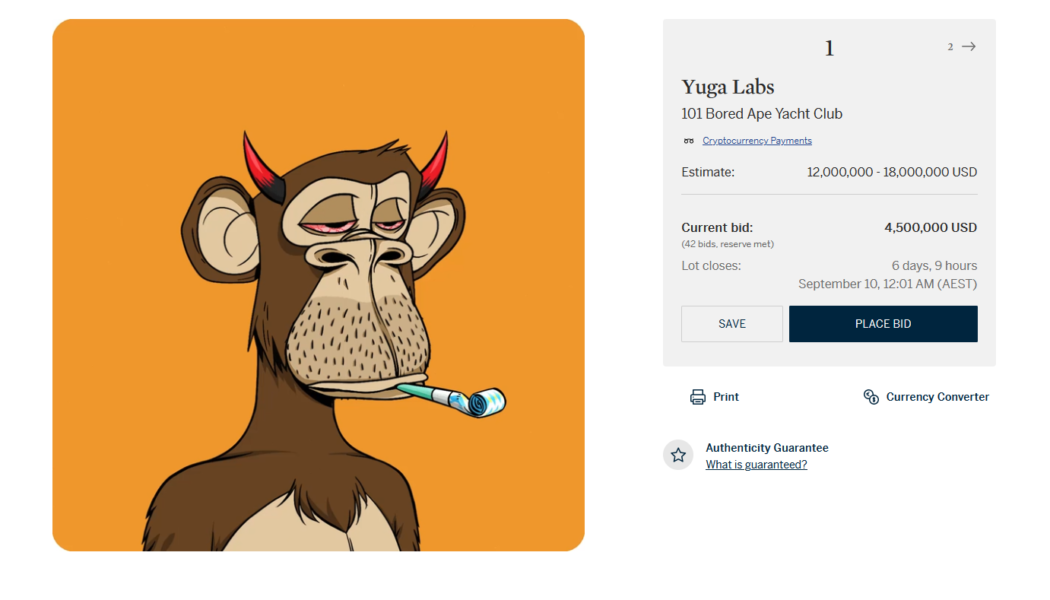Click the Authenticity Guarantee star icon
The image size is (1050, 600).
click(x=678, y=455)
